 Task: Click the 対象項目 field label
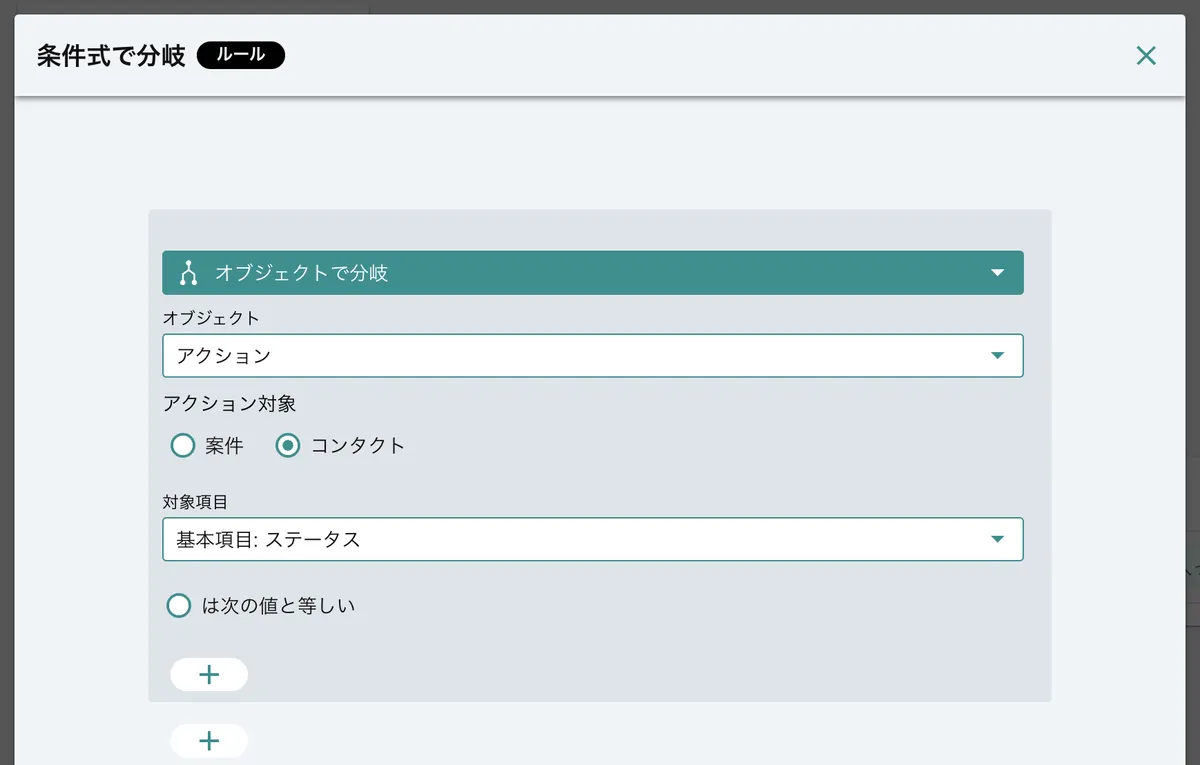[195, 502]
